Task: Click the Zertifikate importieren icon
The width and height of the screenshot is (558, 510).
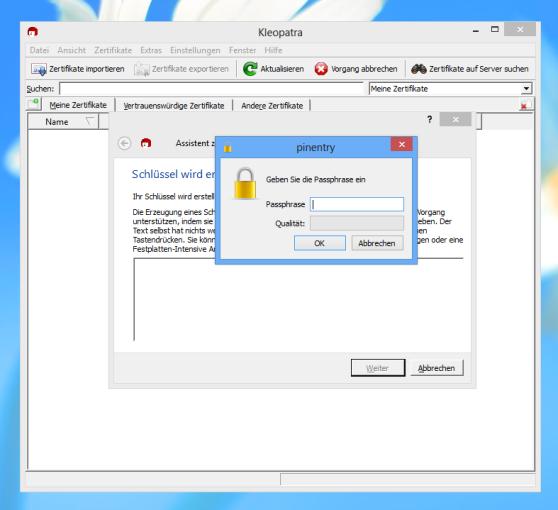Action: (x=38, y=69)
